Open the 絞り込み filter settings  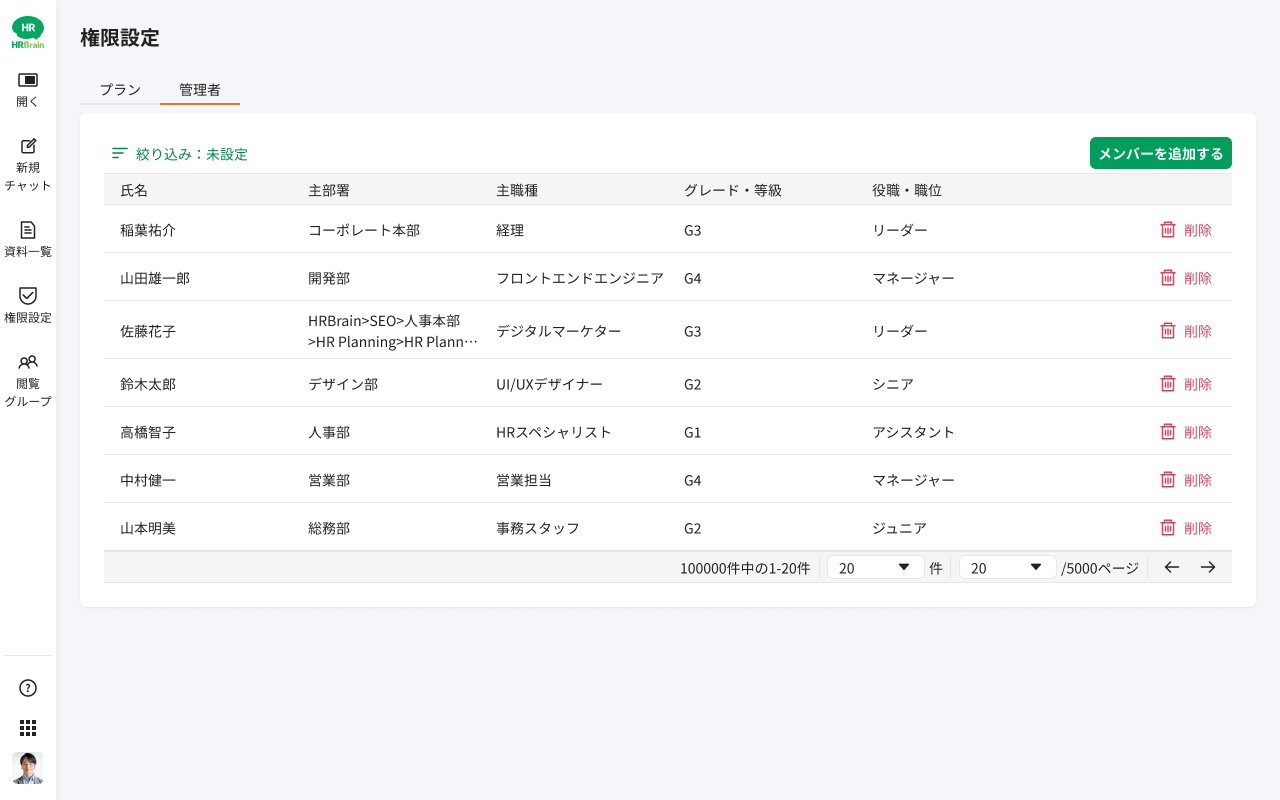(180, 154)
